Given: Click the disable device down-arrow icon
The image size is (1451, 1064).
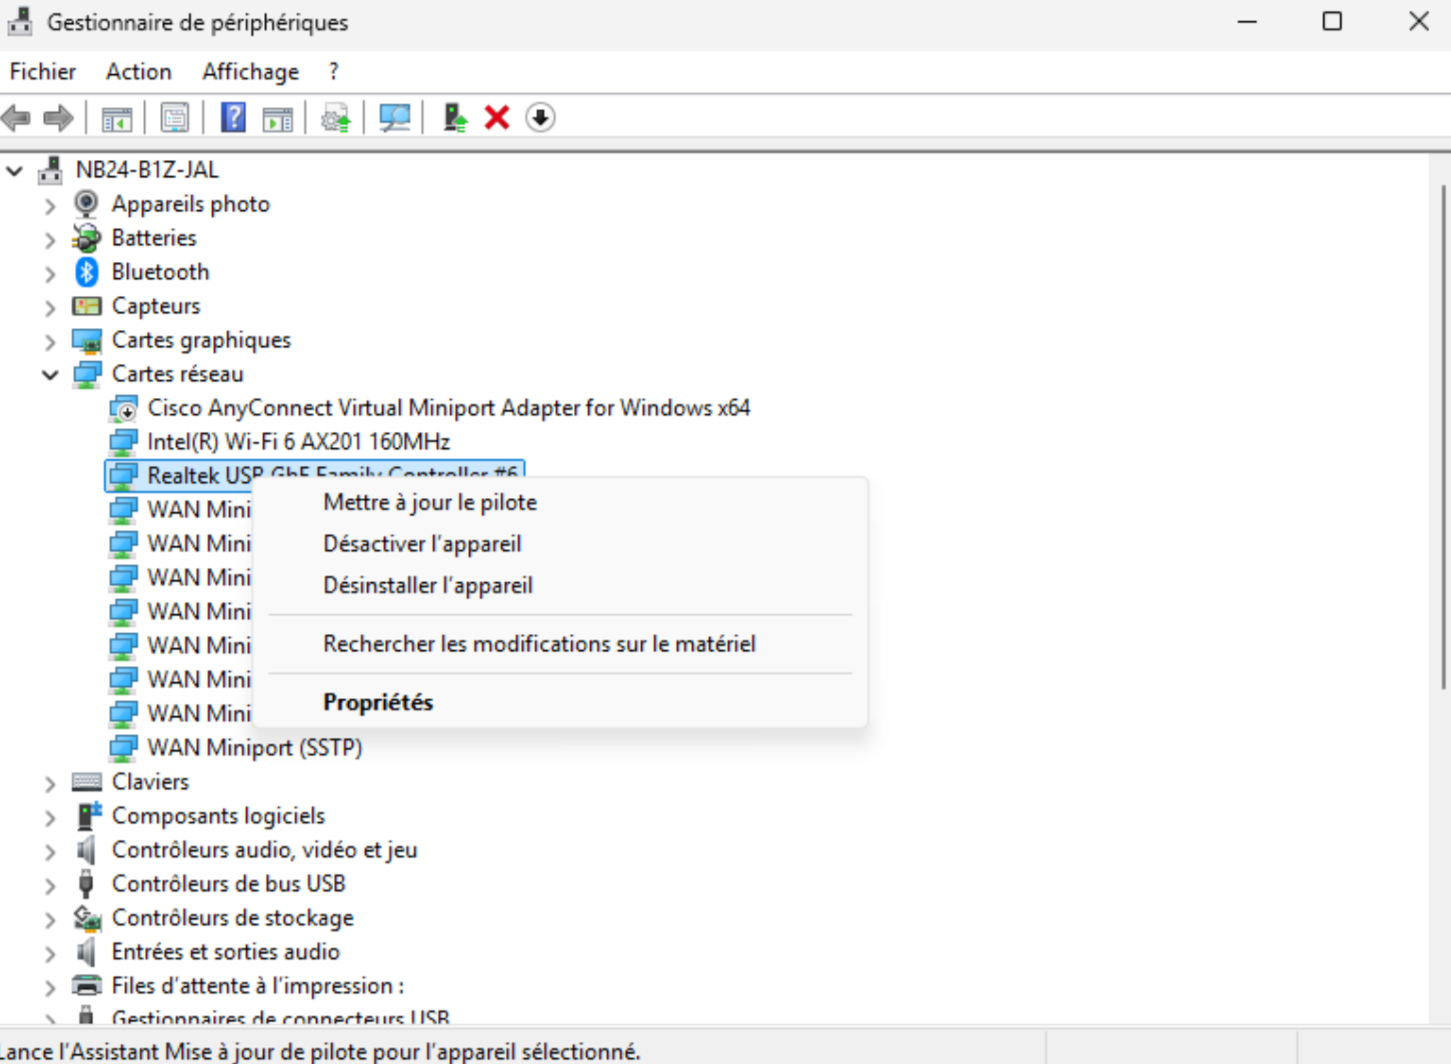Looking at the screenshot, I should point(540,118).
